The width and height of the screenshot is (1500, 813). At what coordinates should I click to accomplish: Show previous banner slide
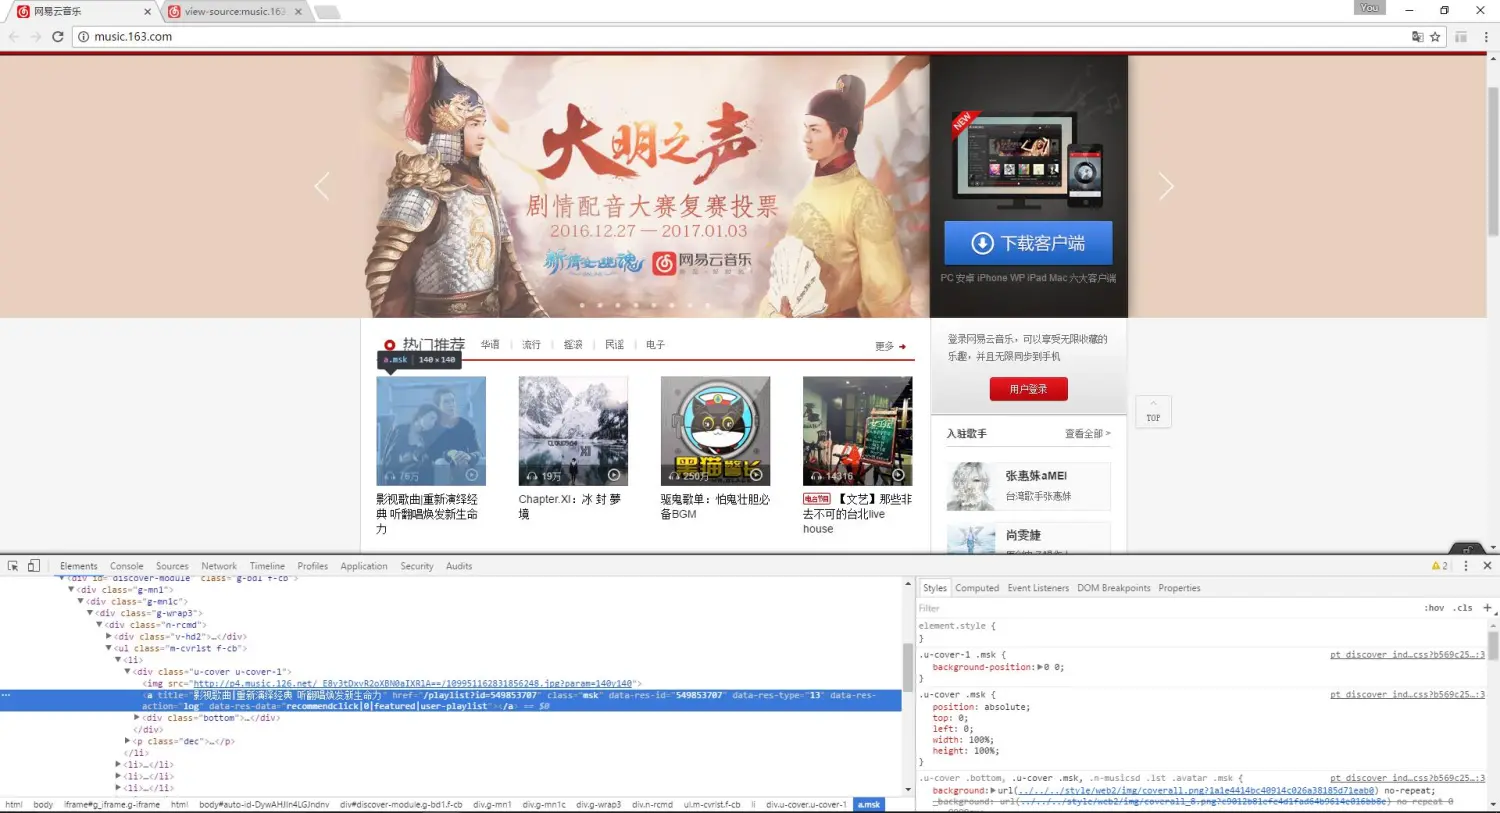322,186
